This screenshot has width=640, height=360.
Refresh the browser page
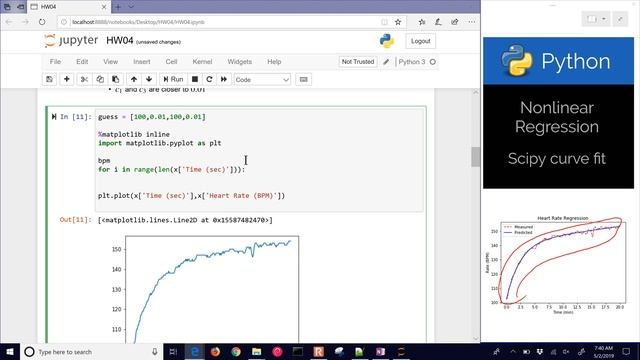42,22
